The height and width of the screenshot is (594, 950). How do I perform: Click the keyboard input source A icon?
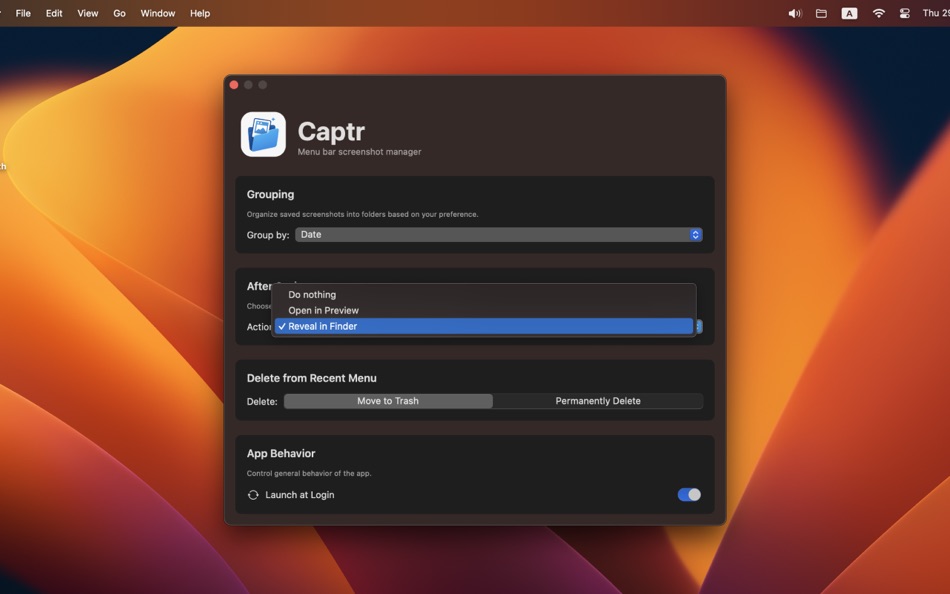pos(849,13)
